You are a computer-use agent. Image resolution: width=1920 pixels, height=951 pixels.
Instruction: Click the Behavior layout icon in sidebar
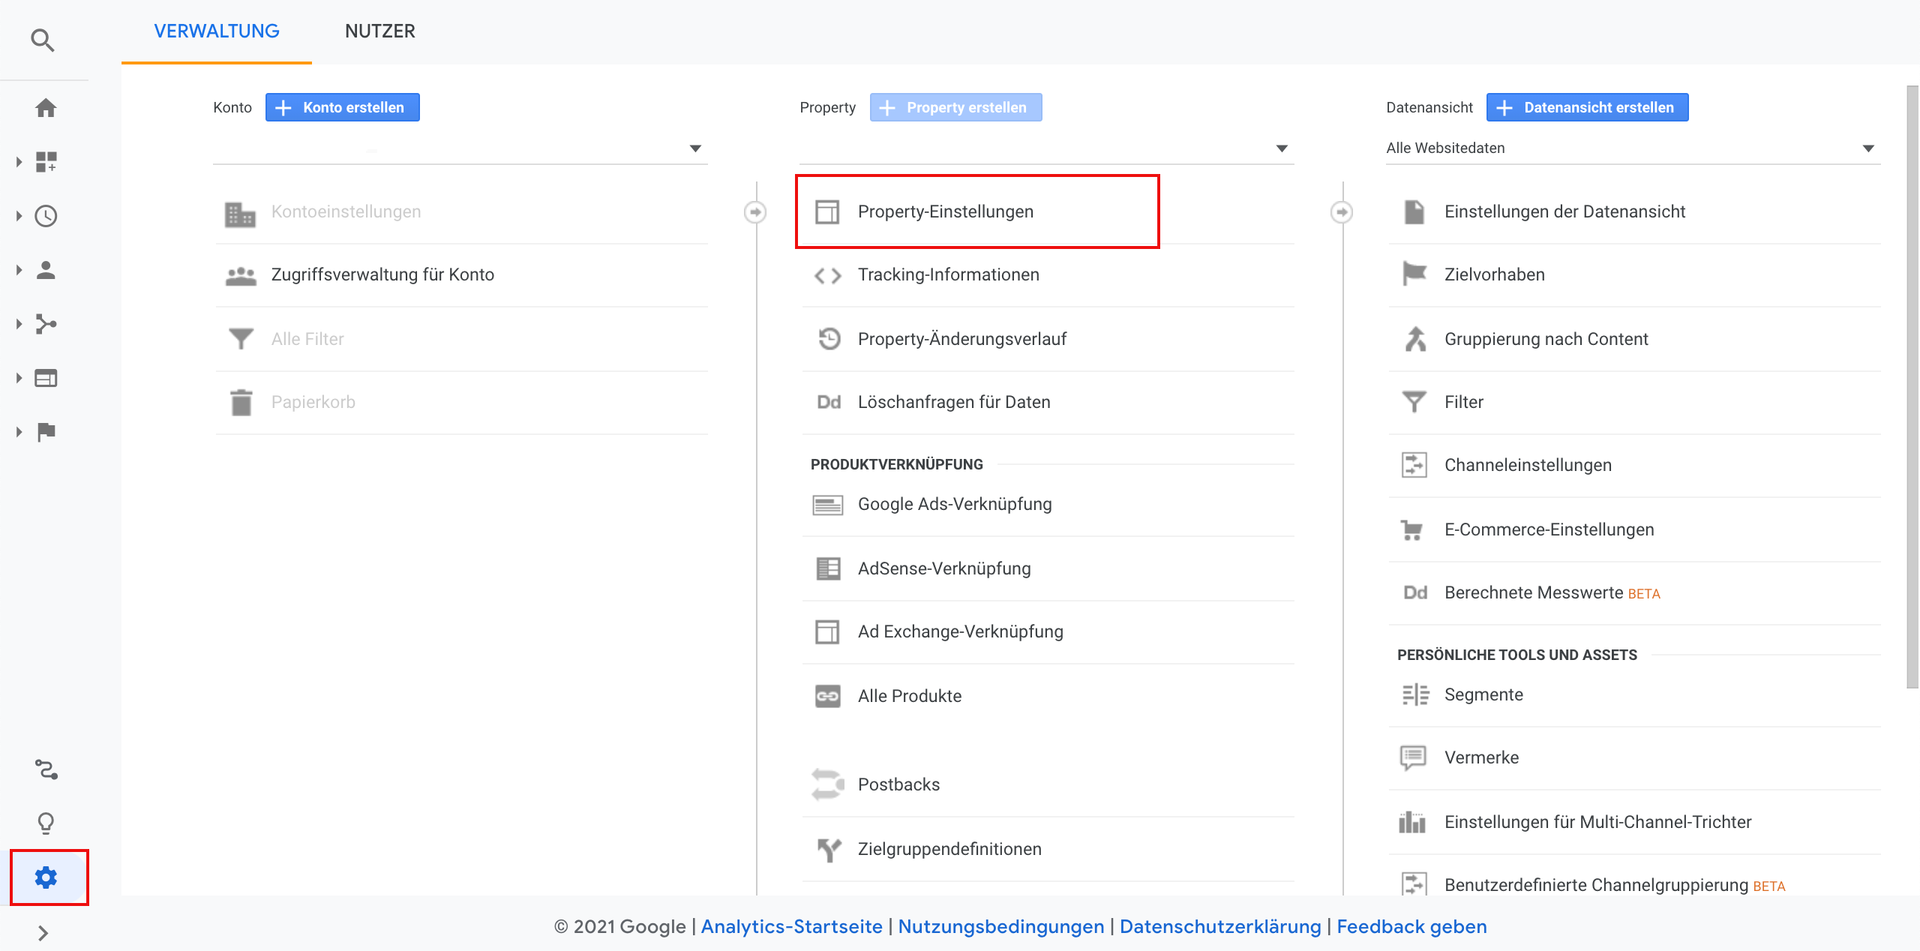click(x=46, y=378)
